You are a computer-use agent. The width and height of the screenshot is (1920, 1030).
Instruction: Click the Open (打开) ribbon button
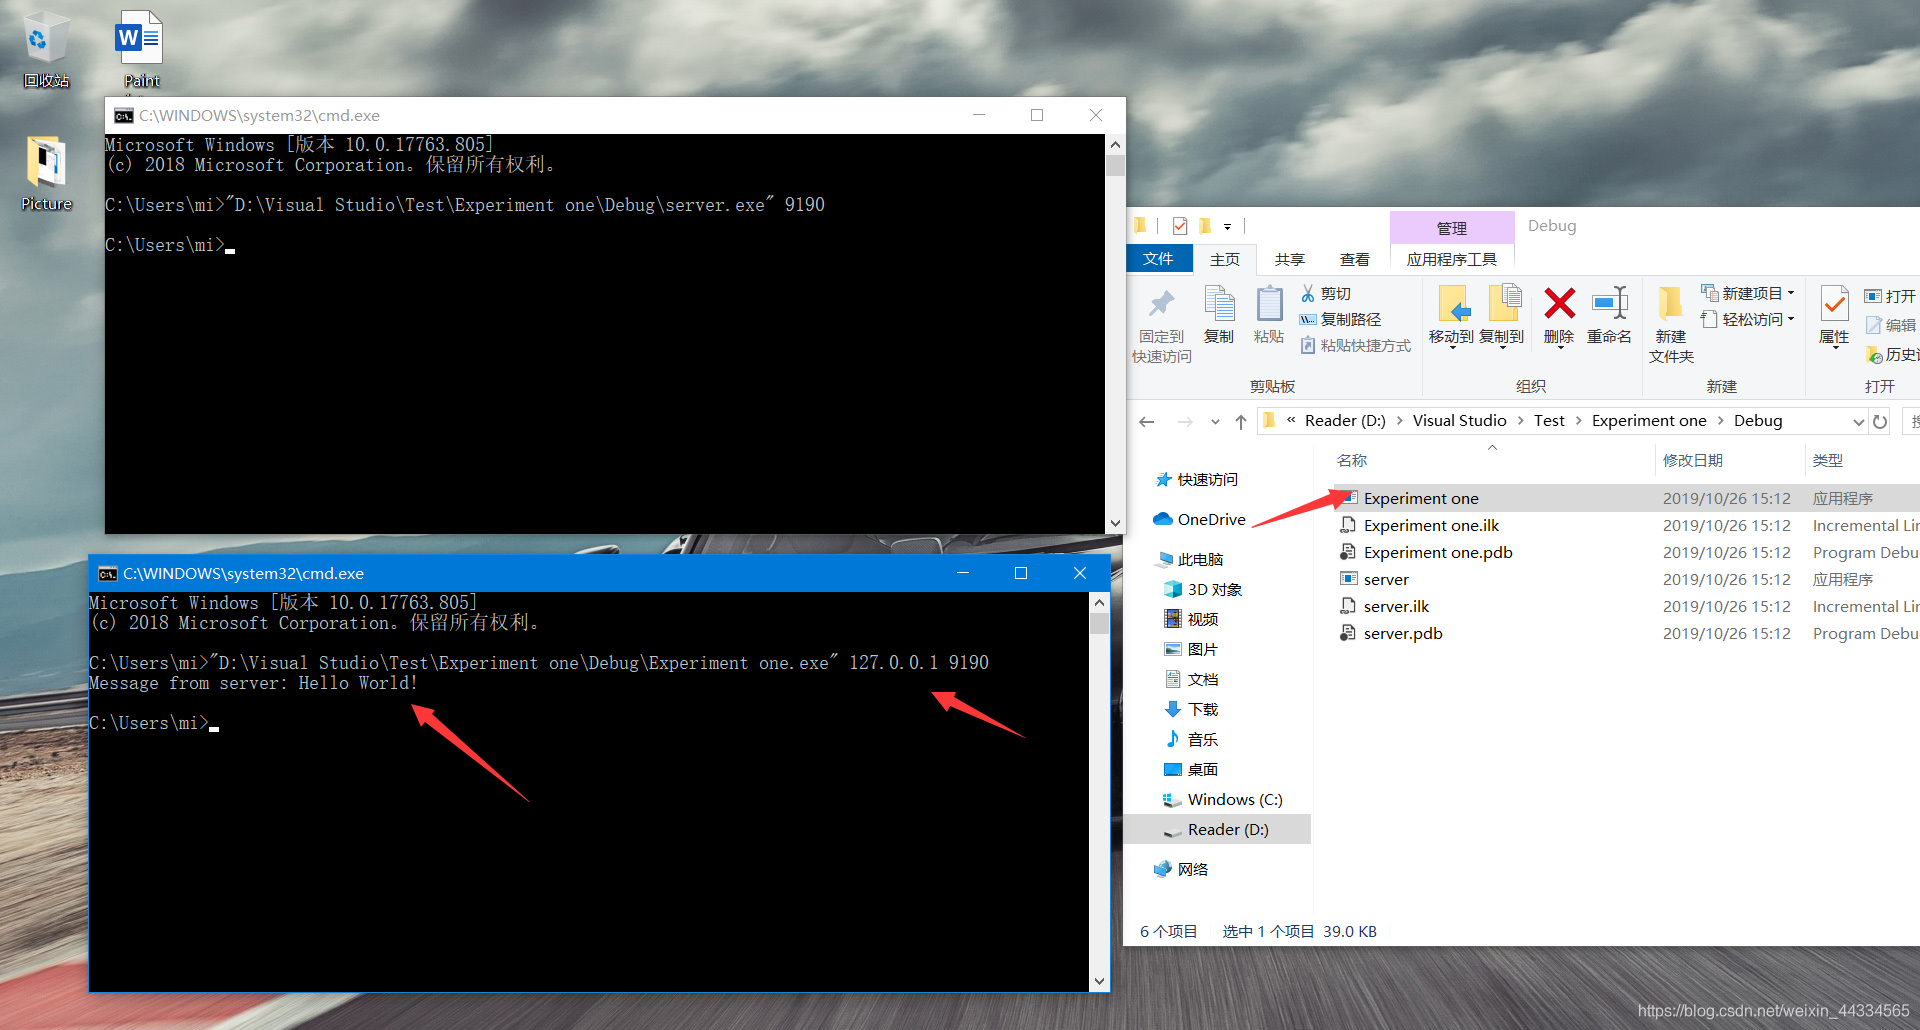1890,296
